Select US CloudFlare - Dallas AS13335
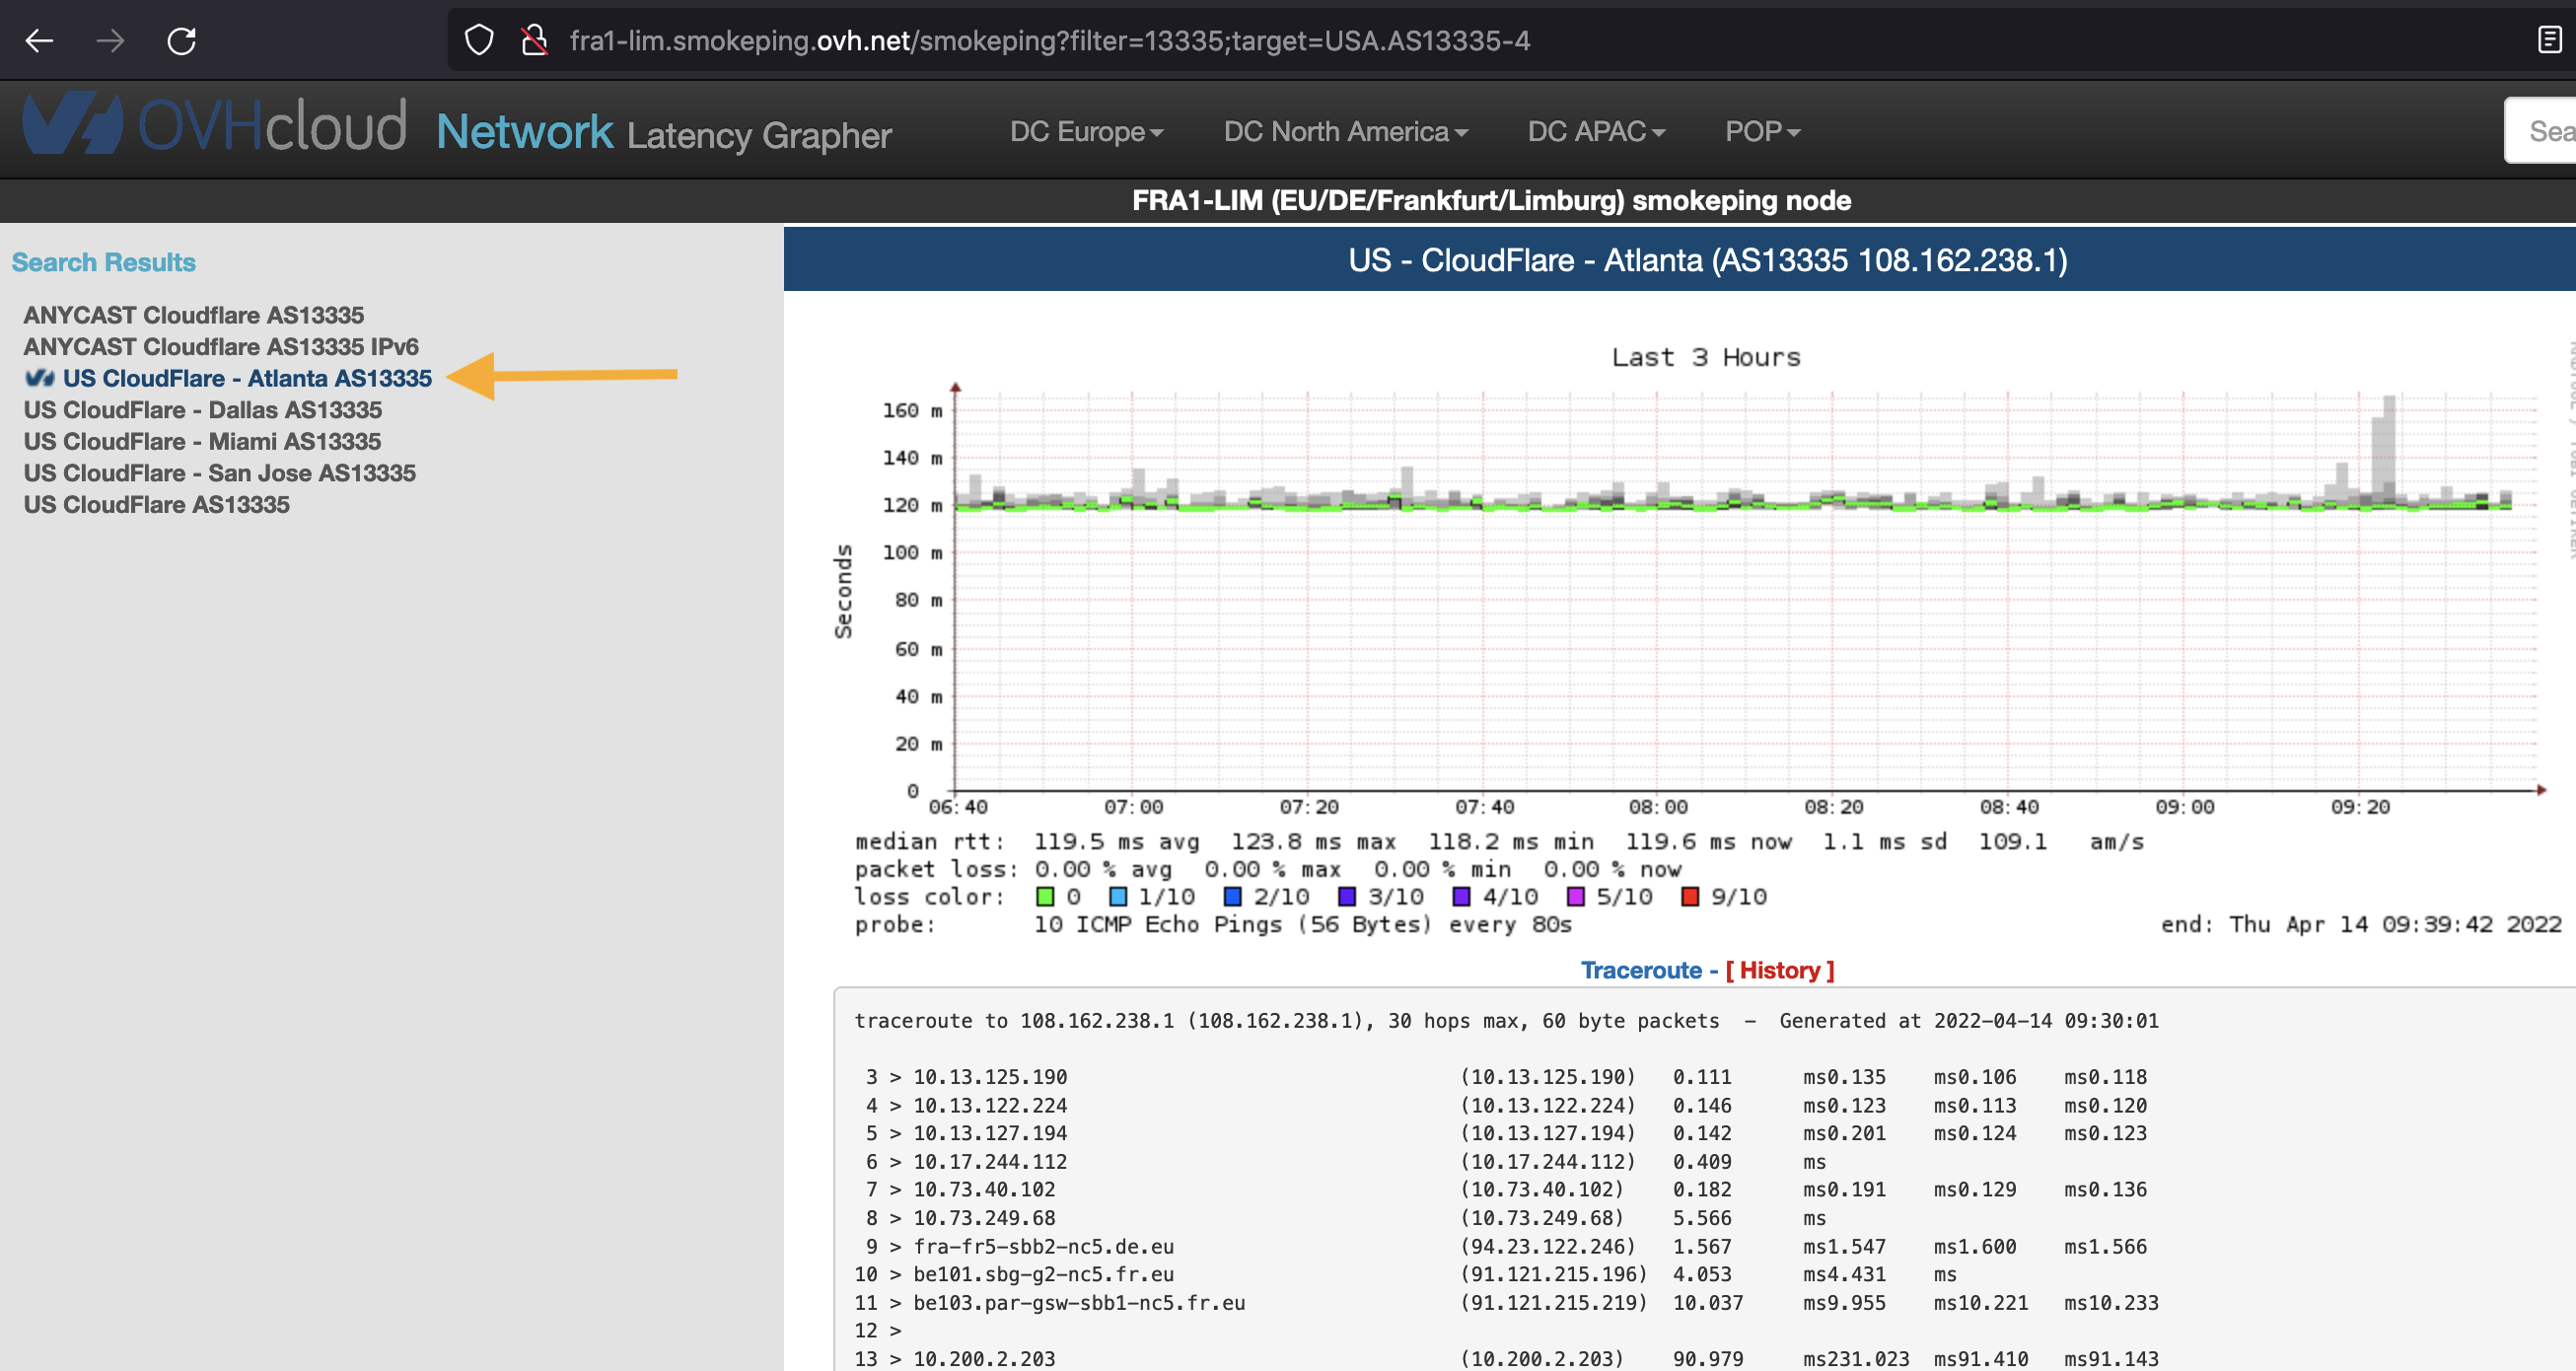Screen dimensions: 2576x1371 point(203,410)
